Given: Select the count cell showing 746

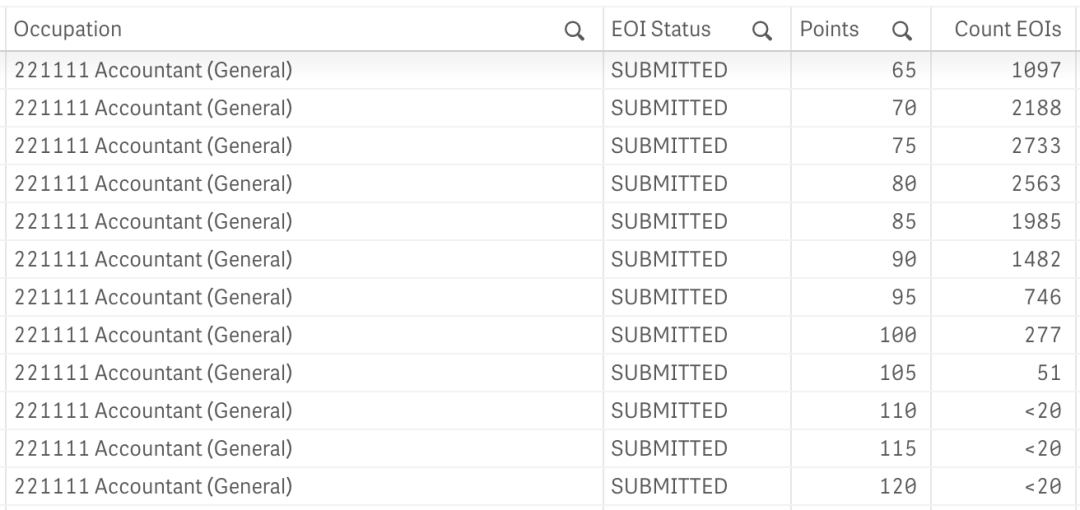Looking at the screenshot, I should click(x=1005, y=297).
